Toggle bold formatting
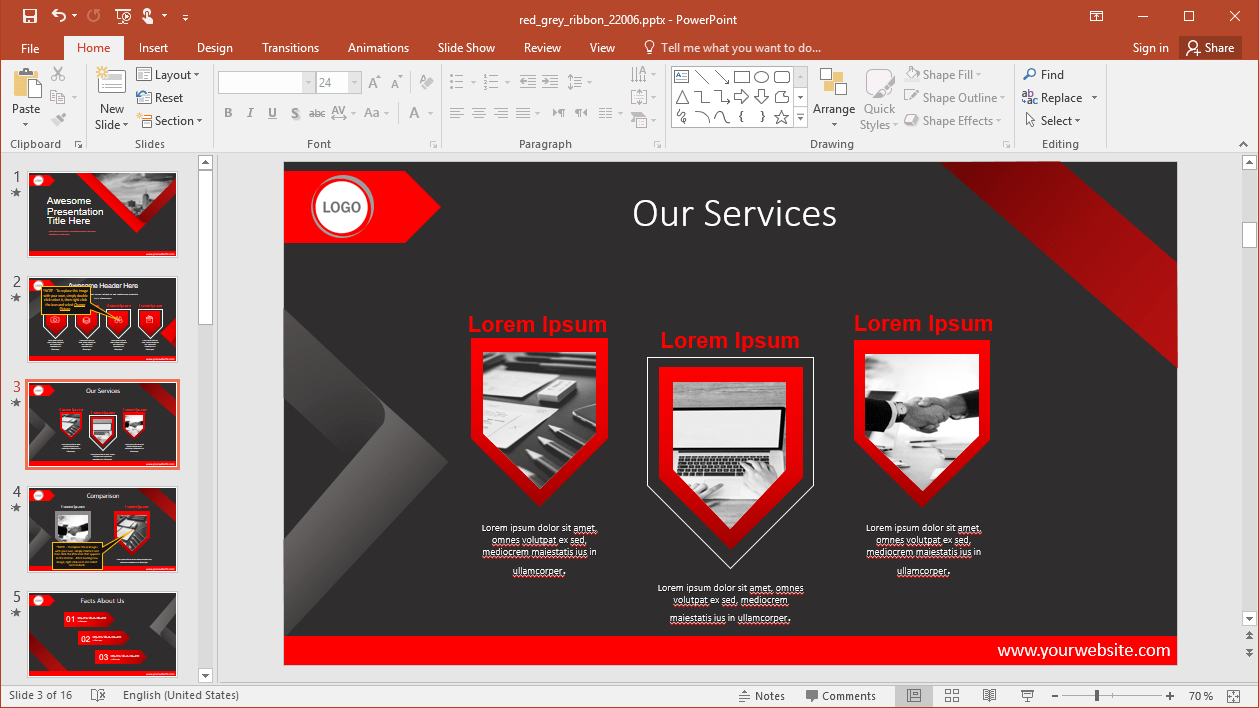The width and height of the screenshot is (1259, 708). (x=228, y=113)
